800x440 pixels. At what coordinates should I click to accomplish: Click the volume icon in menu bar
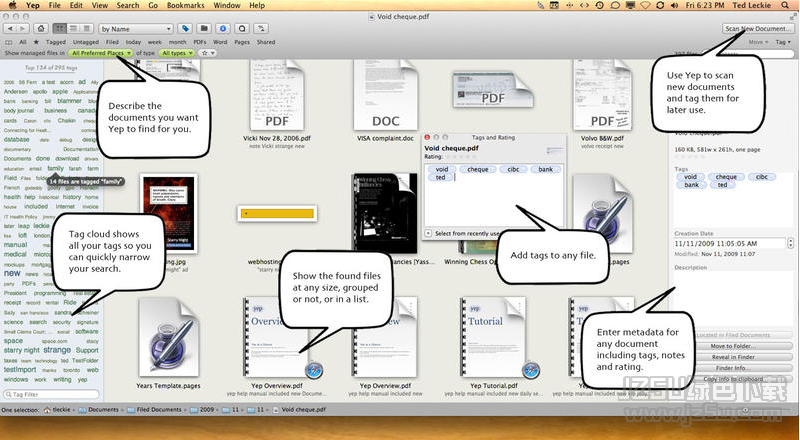point(675,5)
